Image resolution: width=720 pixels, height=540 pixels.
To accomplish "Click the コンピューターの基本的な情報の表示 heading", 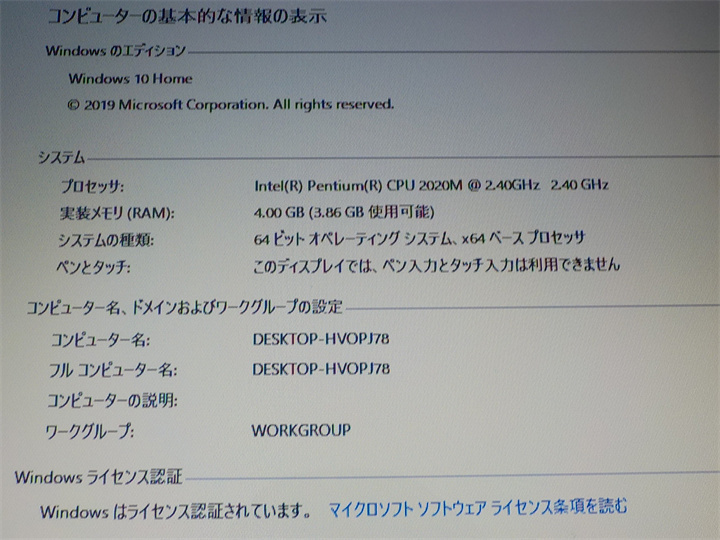I will click(x=187, y=16).
